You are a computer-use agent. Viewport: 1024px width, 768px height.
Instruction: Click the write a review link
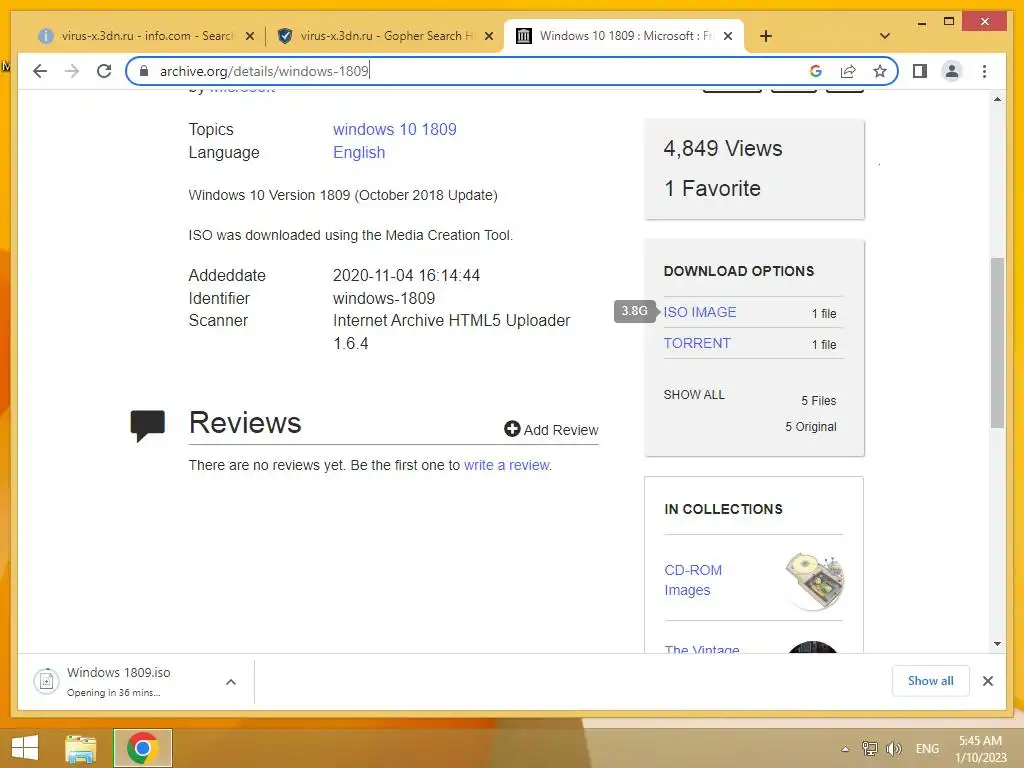507,465
